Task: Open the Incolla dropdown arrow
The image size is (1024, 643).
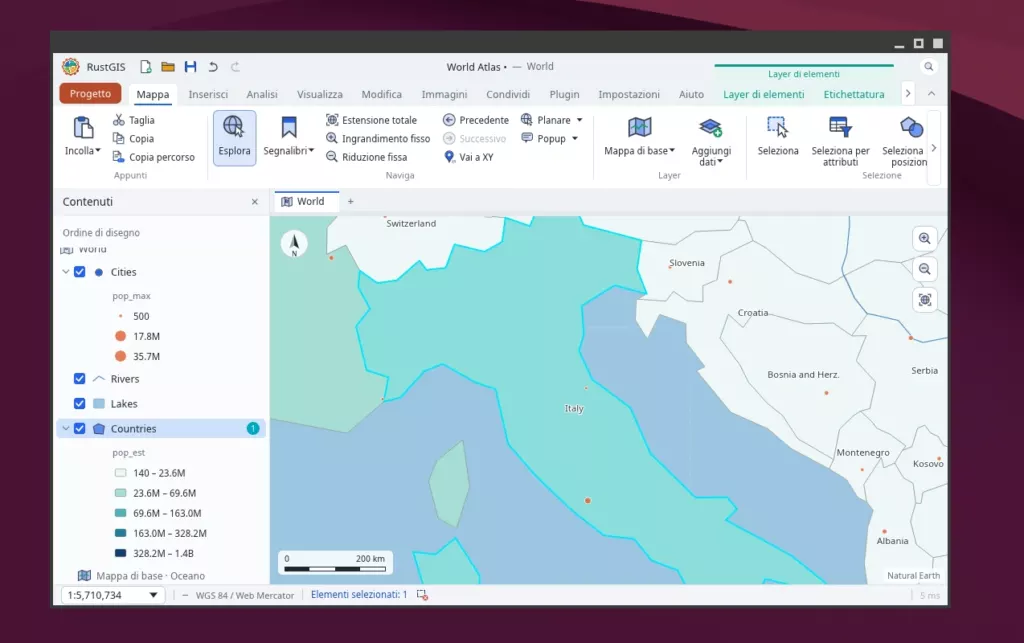Action: coord(98,151)
